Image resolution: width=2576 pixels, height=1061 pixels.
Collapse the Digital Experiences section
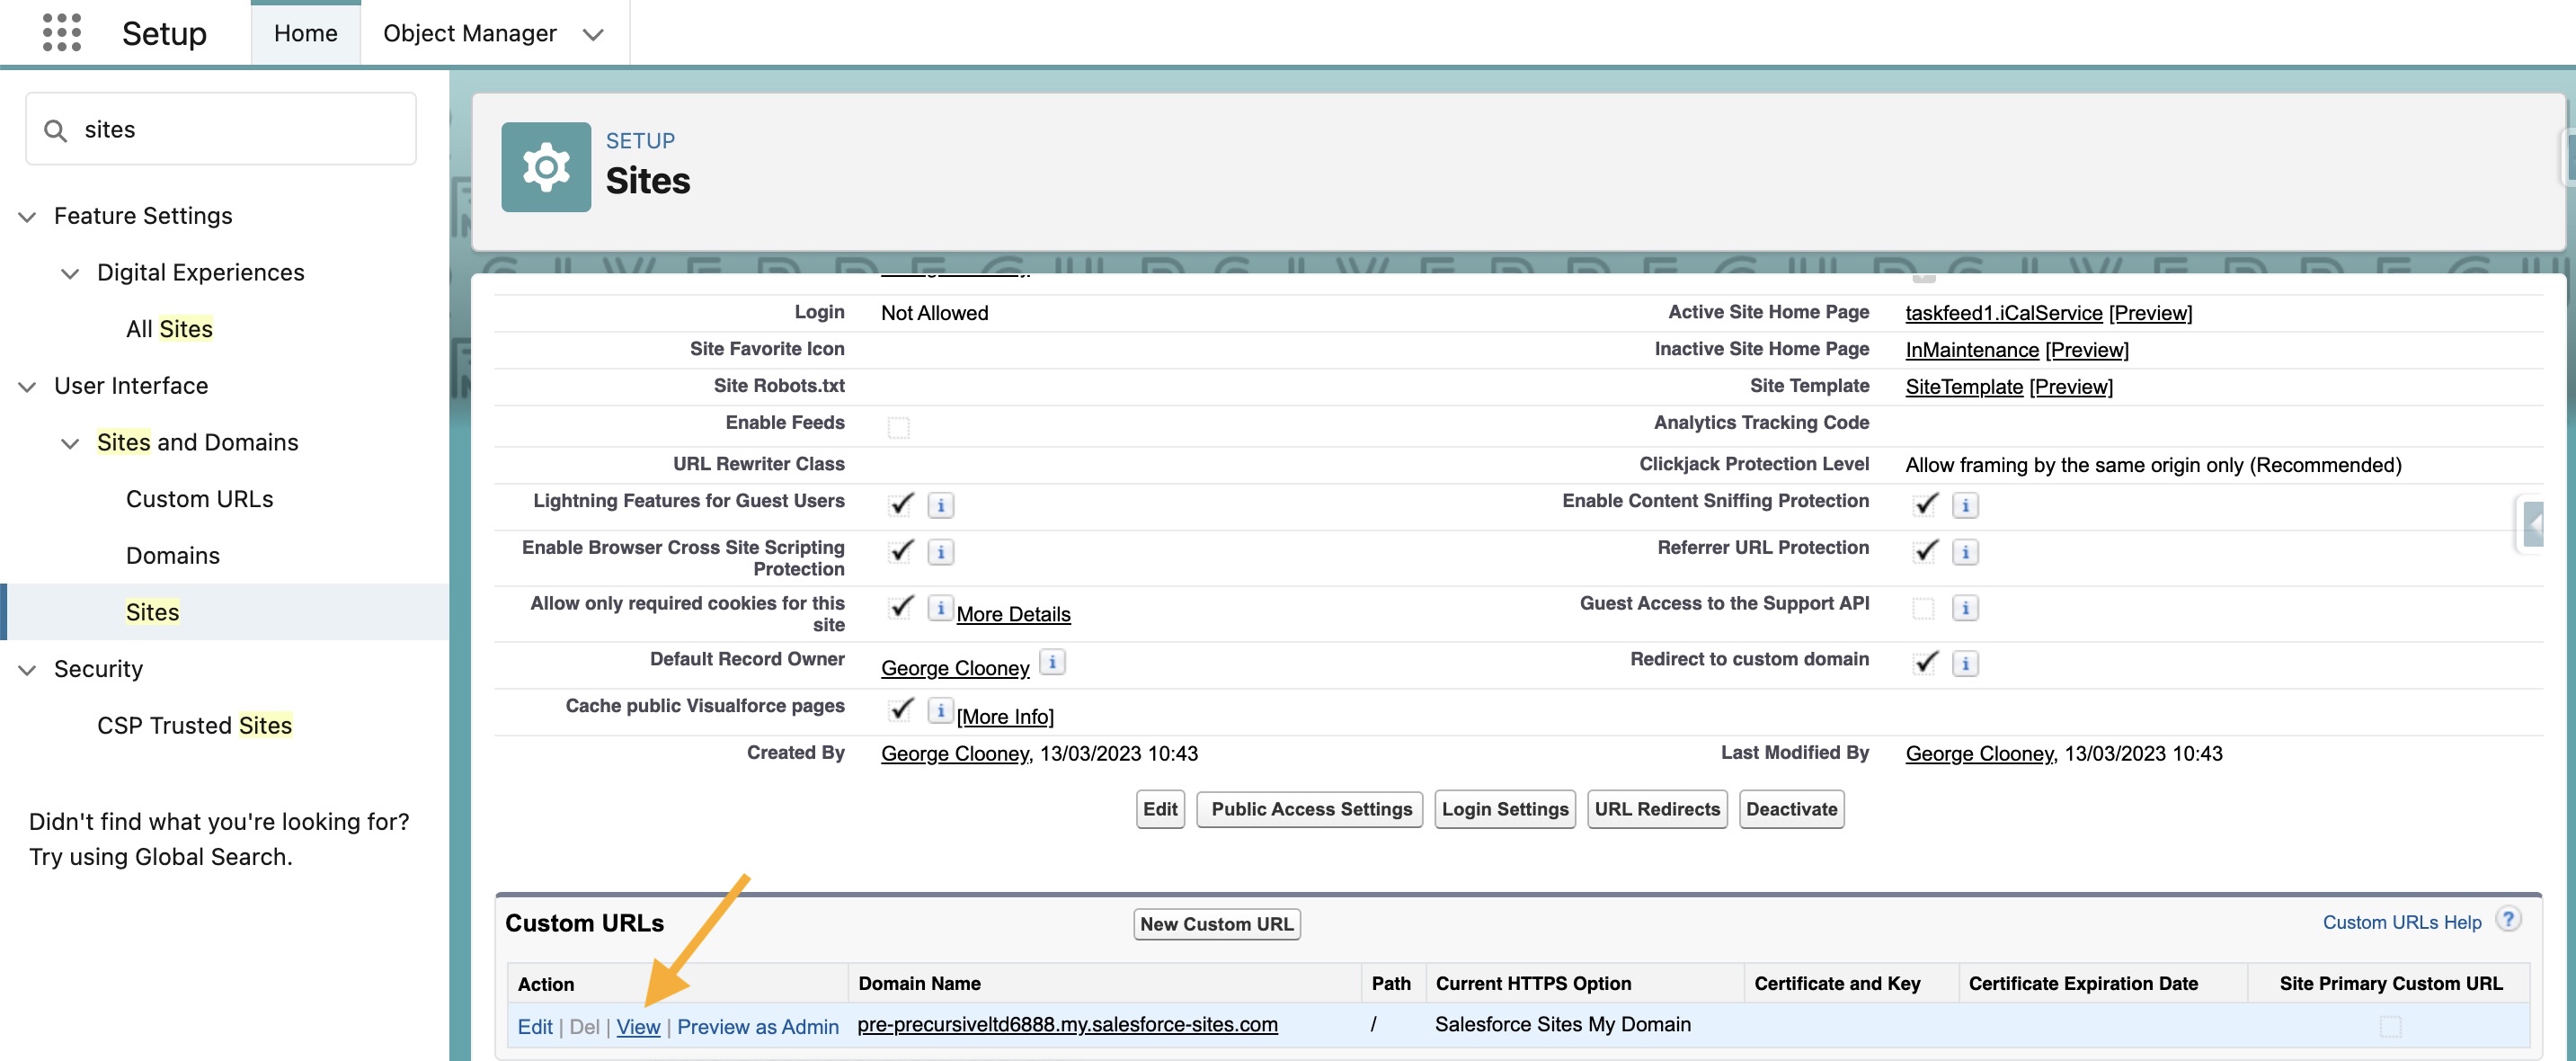pos(70,274)
